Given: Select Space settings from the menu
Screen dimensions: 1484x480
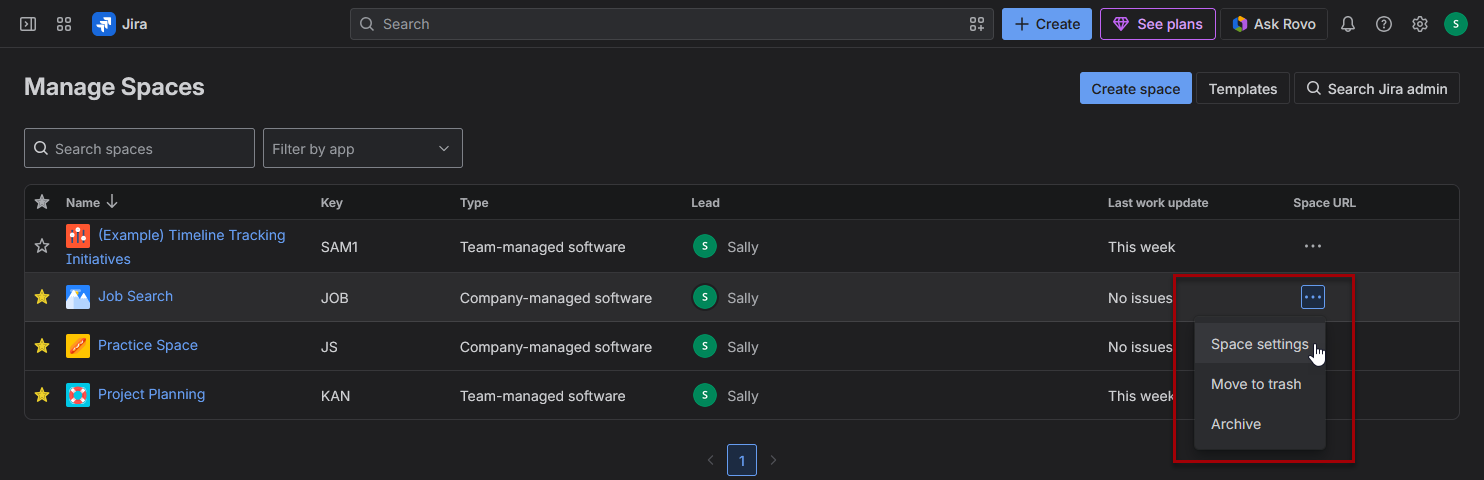Looking at the screenshot, I should [x=1260, y=344].
